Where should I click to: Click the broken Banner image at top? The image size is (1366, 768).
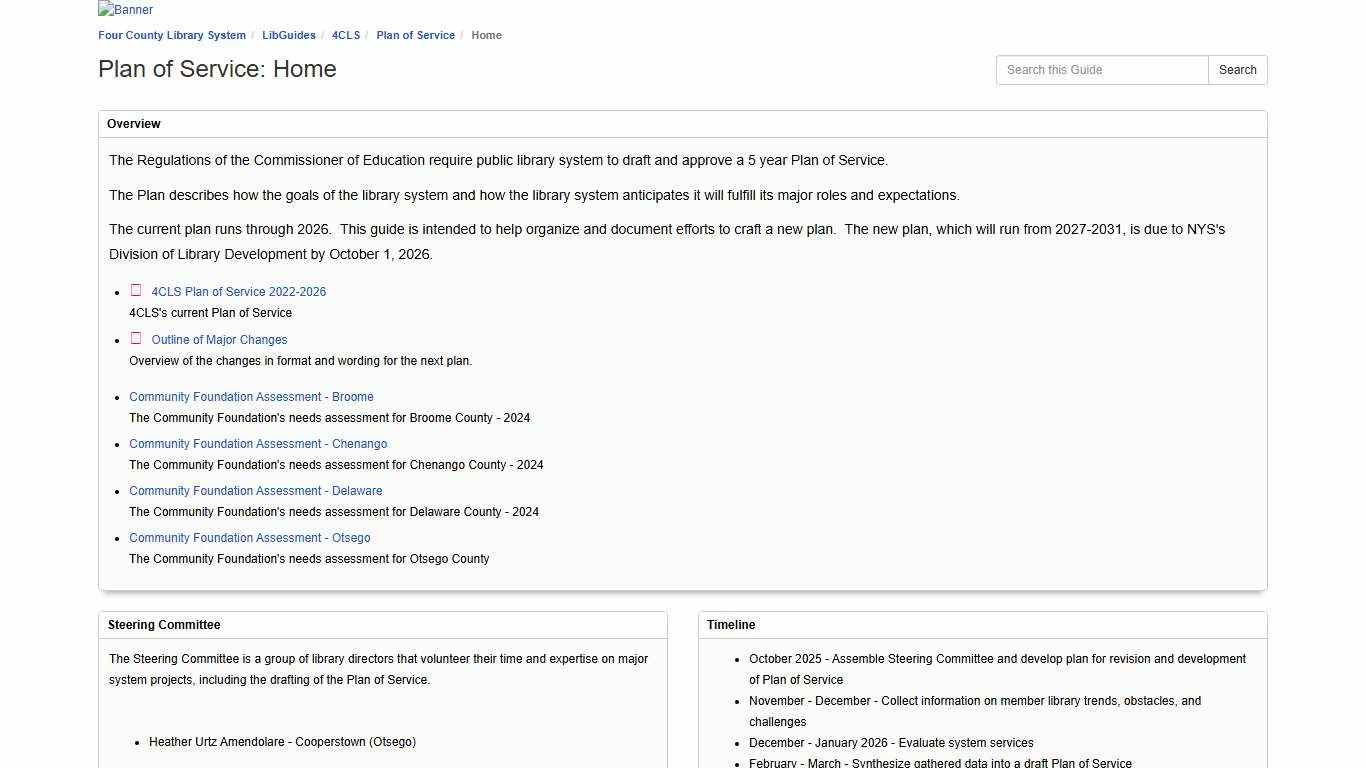point(124,9)
